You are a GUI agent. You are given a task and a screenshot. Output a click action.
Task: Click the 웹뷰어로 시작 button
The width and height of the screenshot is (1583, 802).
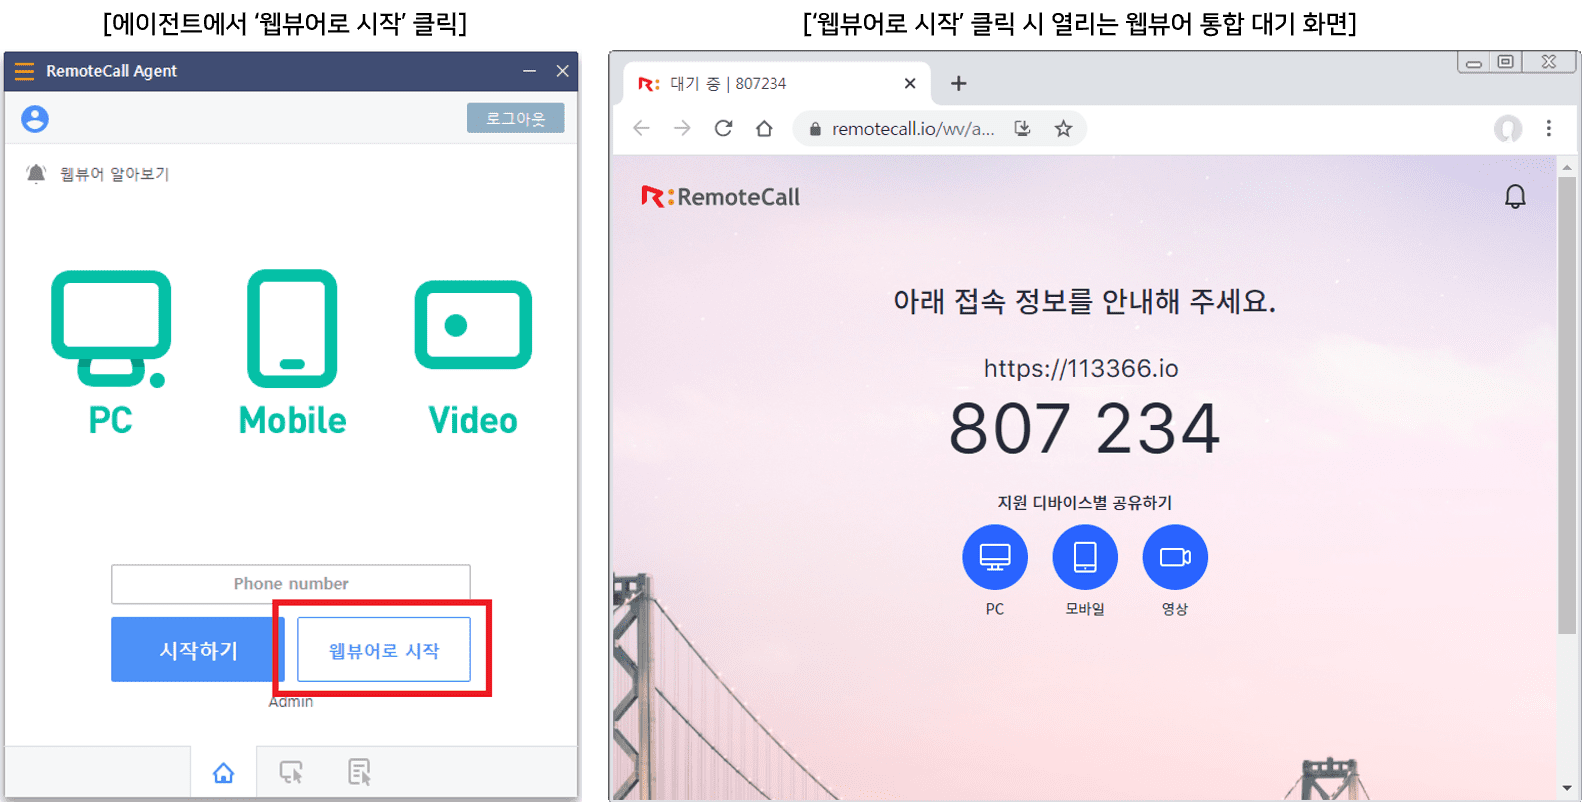click(384, 650)
